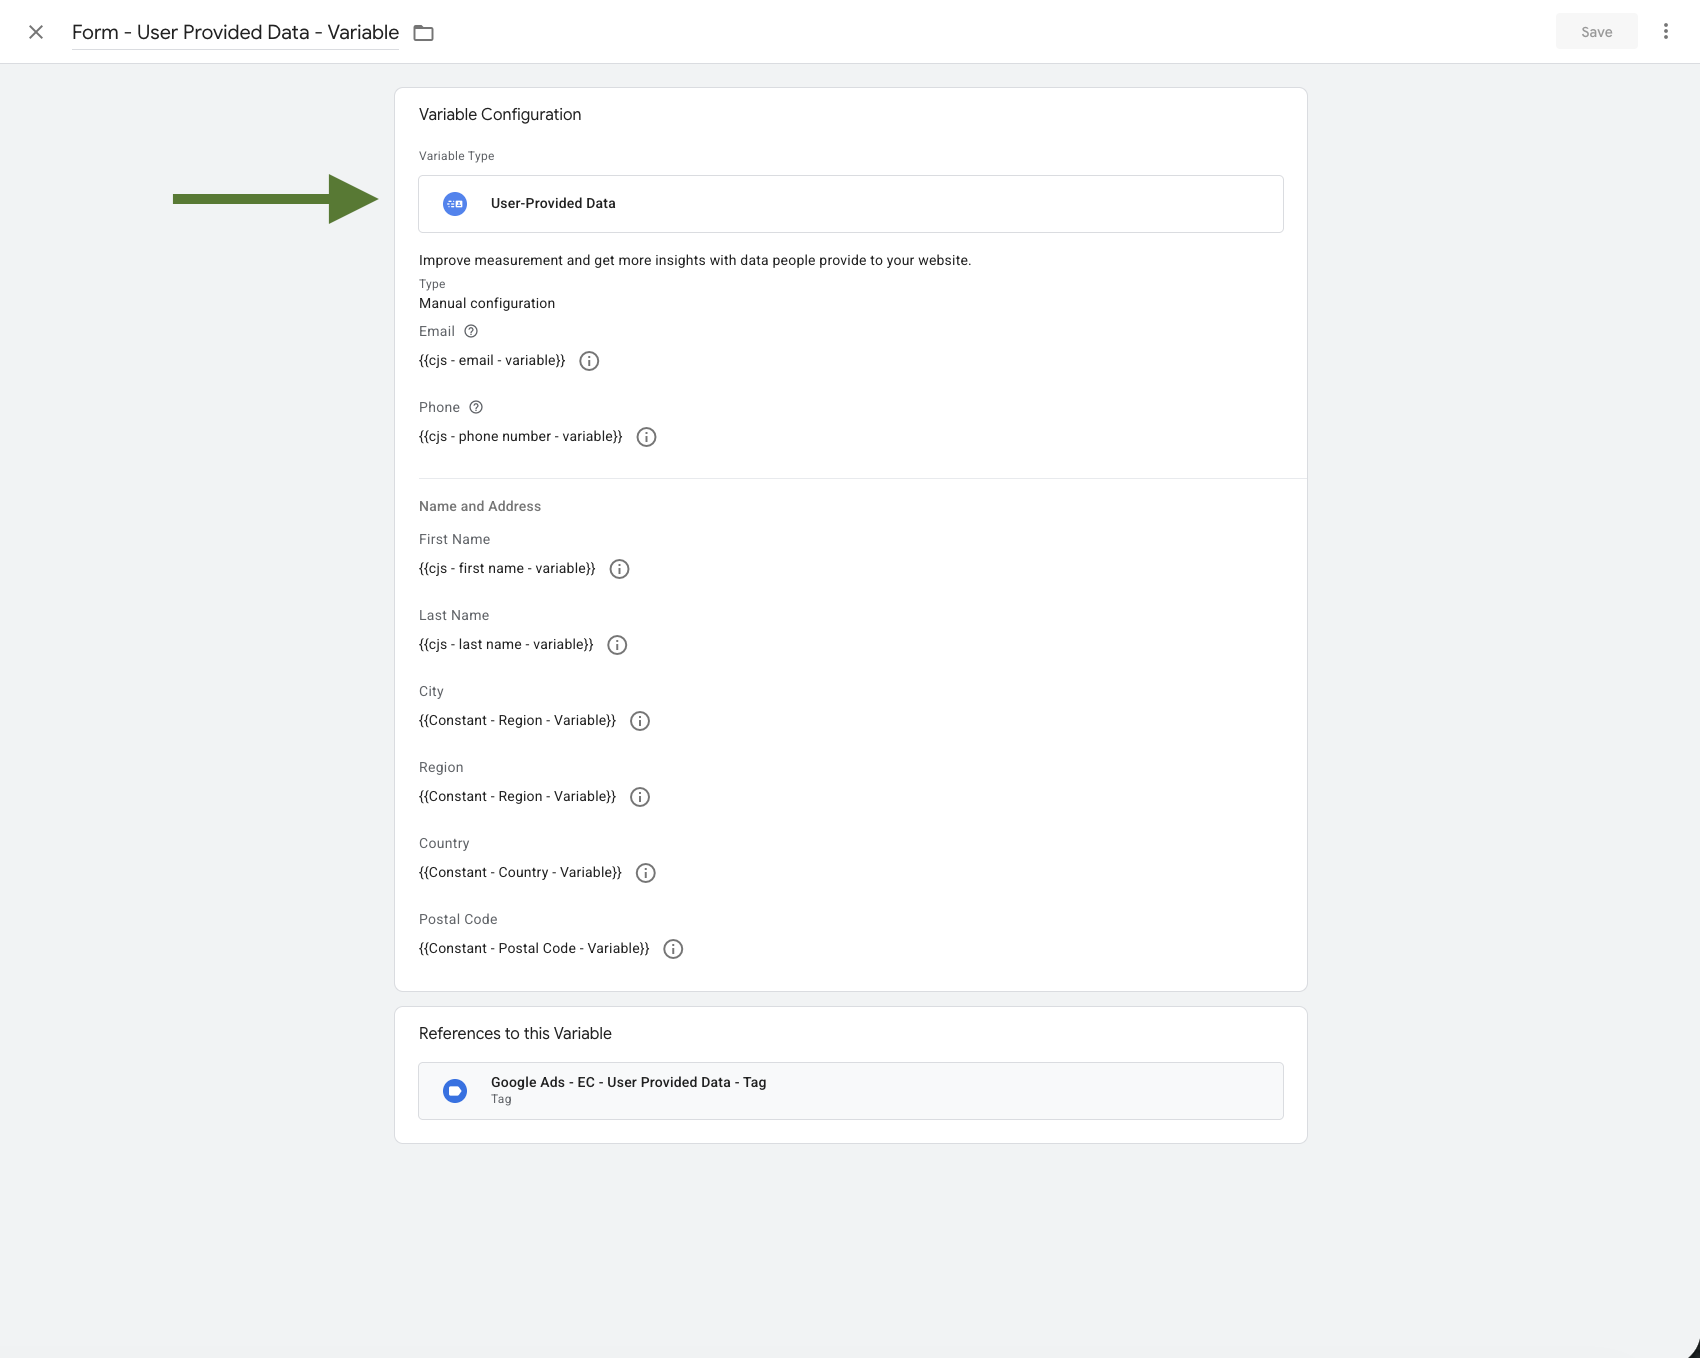Click the {{cjs - phone number - variable}} value
1700x1358 pixels.
[x=521, y=436]
